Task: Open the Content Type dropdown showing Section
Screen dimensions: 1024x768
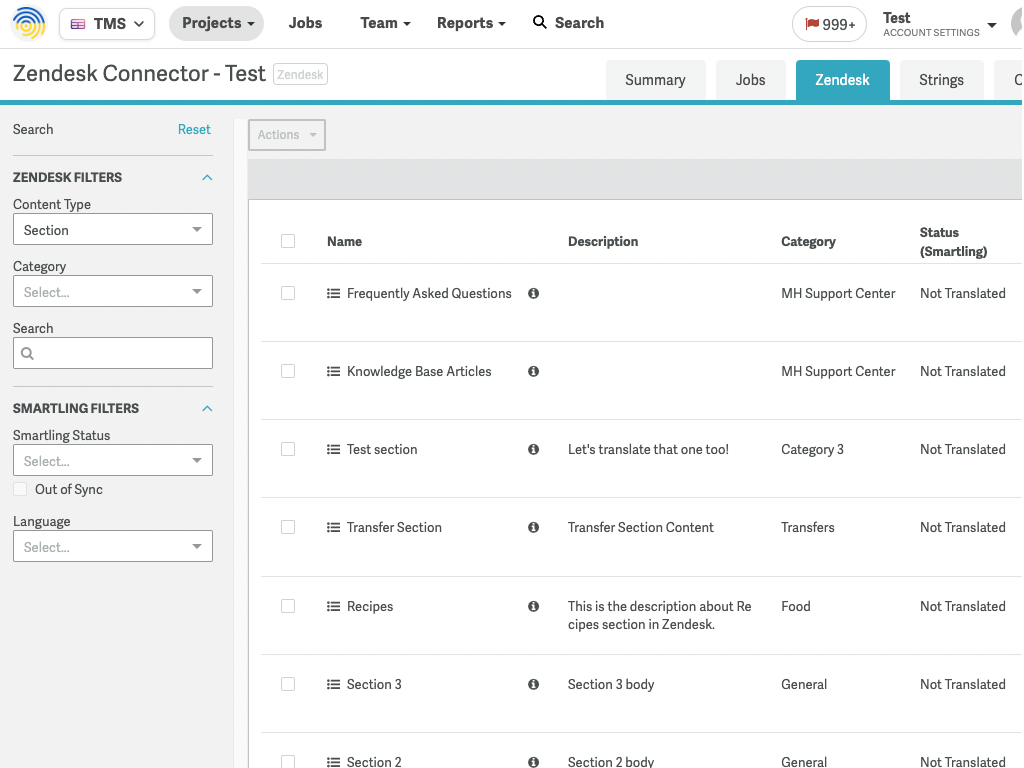Action: click(x=112, y=229)
